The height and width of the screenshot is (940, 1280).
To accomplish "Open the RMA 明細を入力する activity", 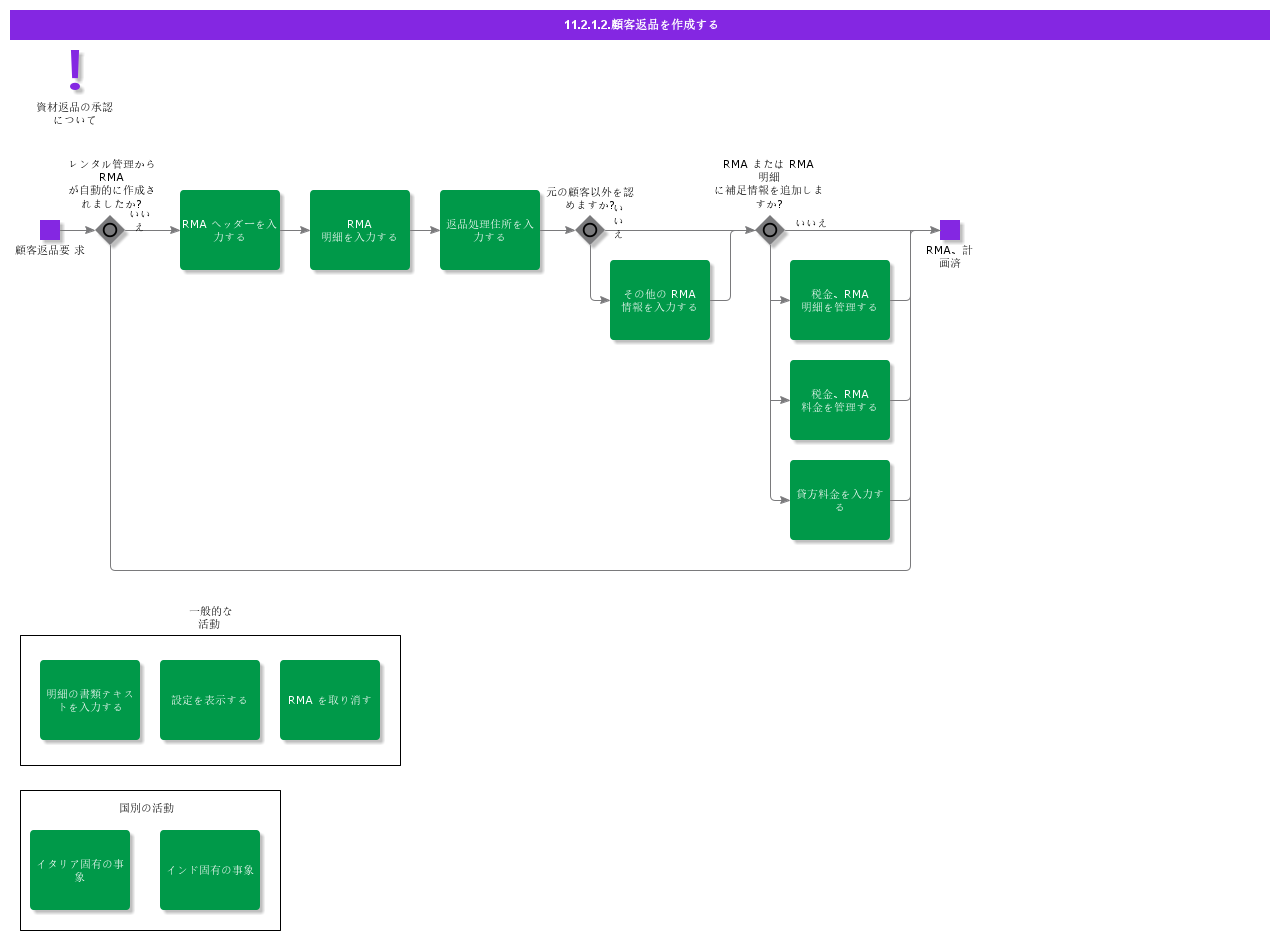I will (360, 230).
